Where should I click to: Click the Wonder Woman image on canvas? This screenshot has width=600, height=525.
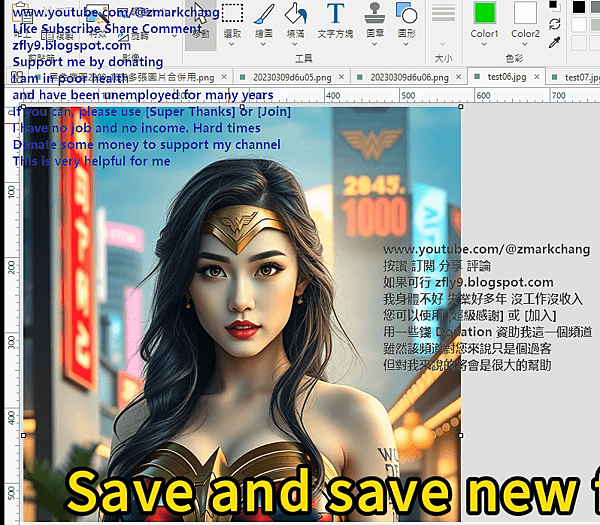(x=242, y=314)
